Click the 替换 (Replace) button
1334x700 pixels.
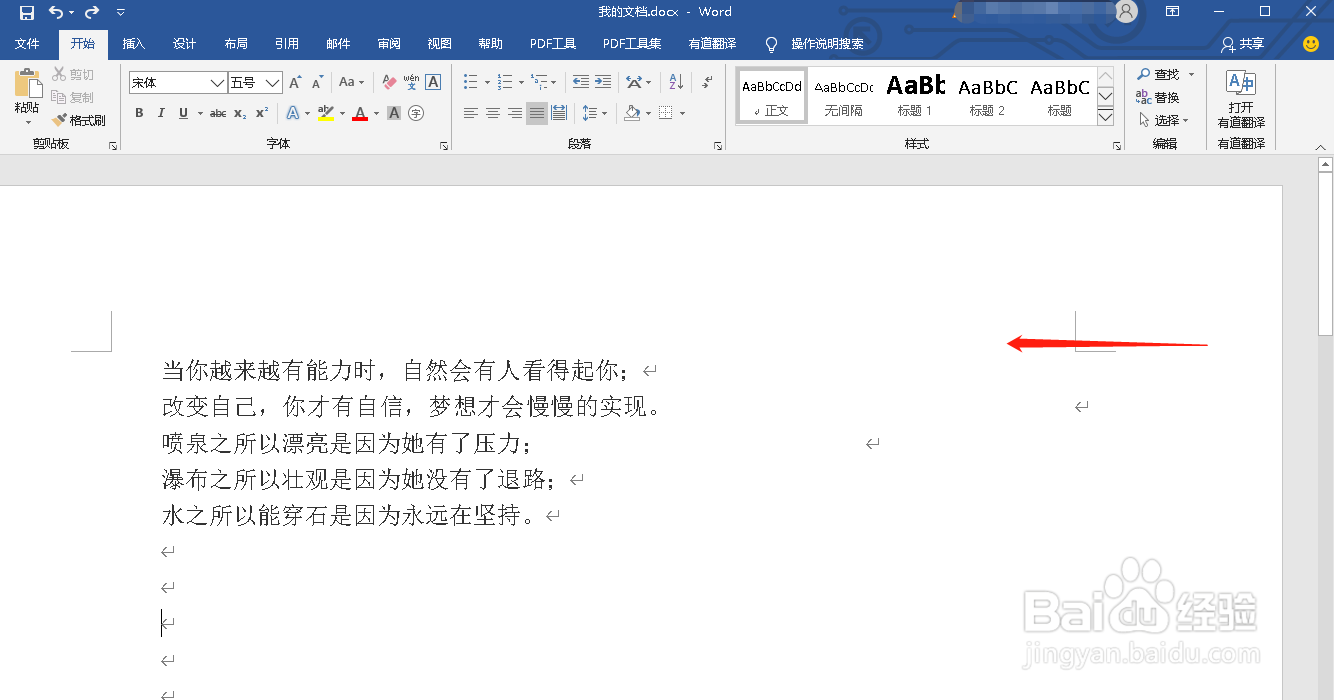point(1160,96)
